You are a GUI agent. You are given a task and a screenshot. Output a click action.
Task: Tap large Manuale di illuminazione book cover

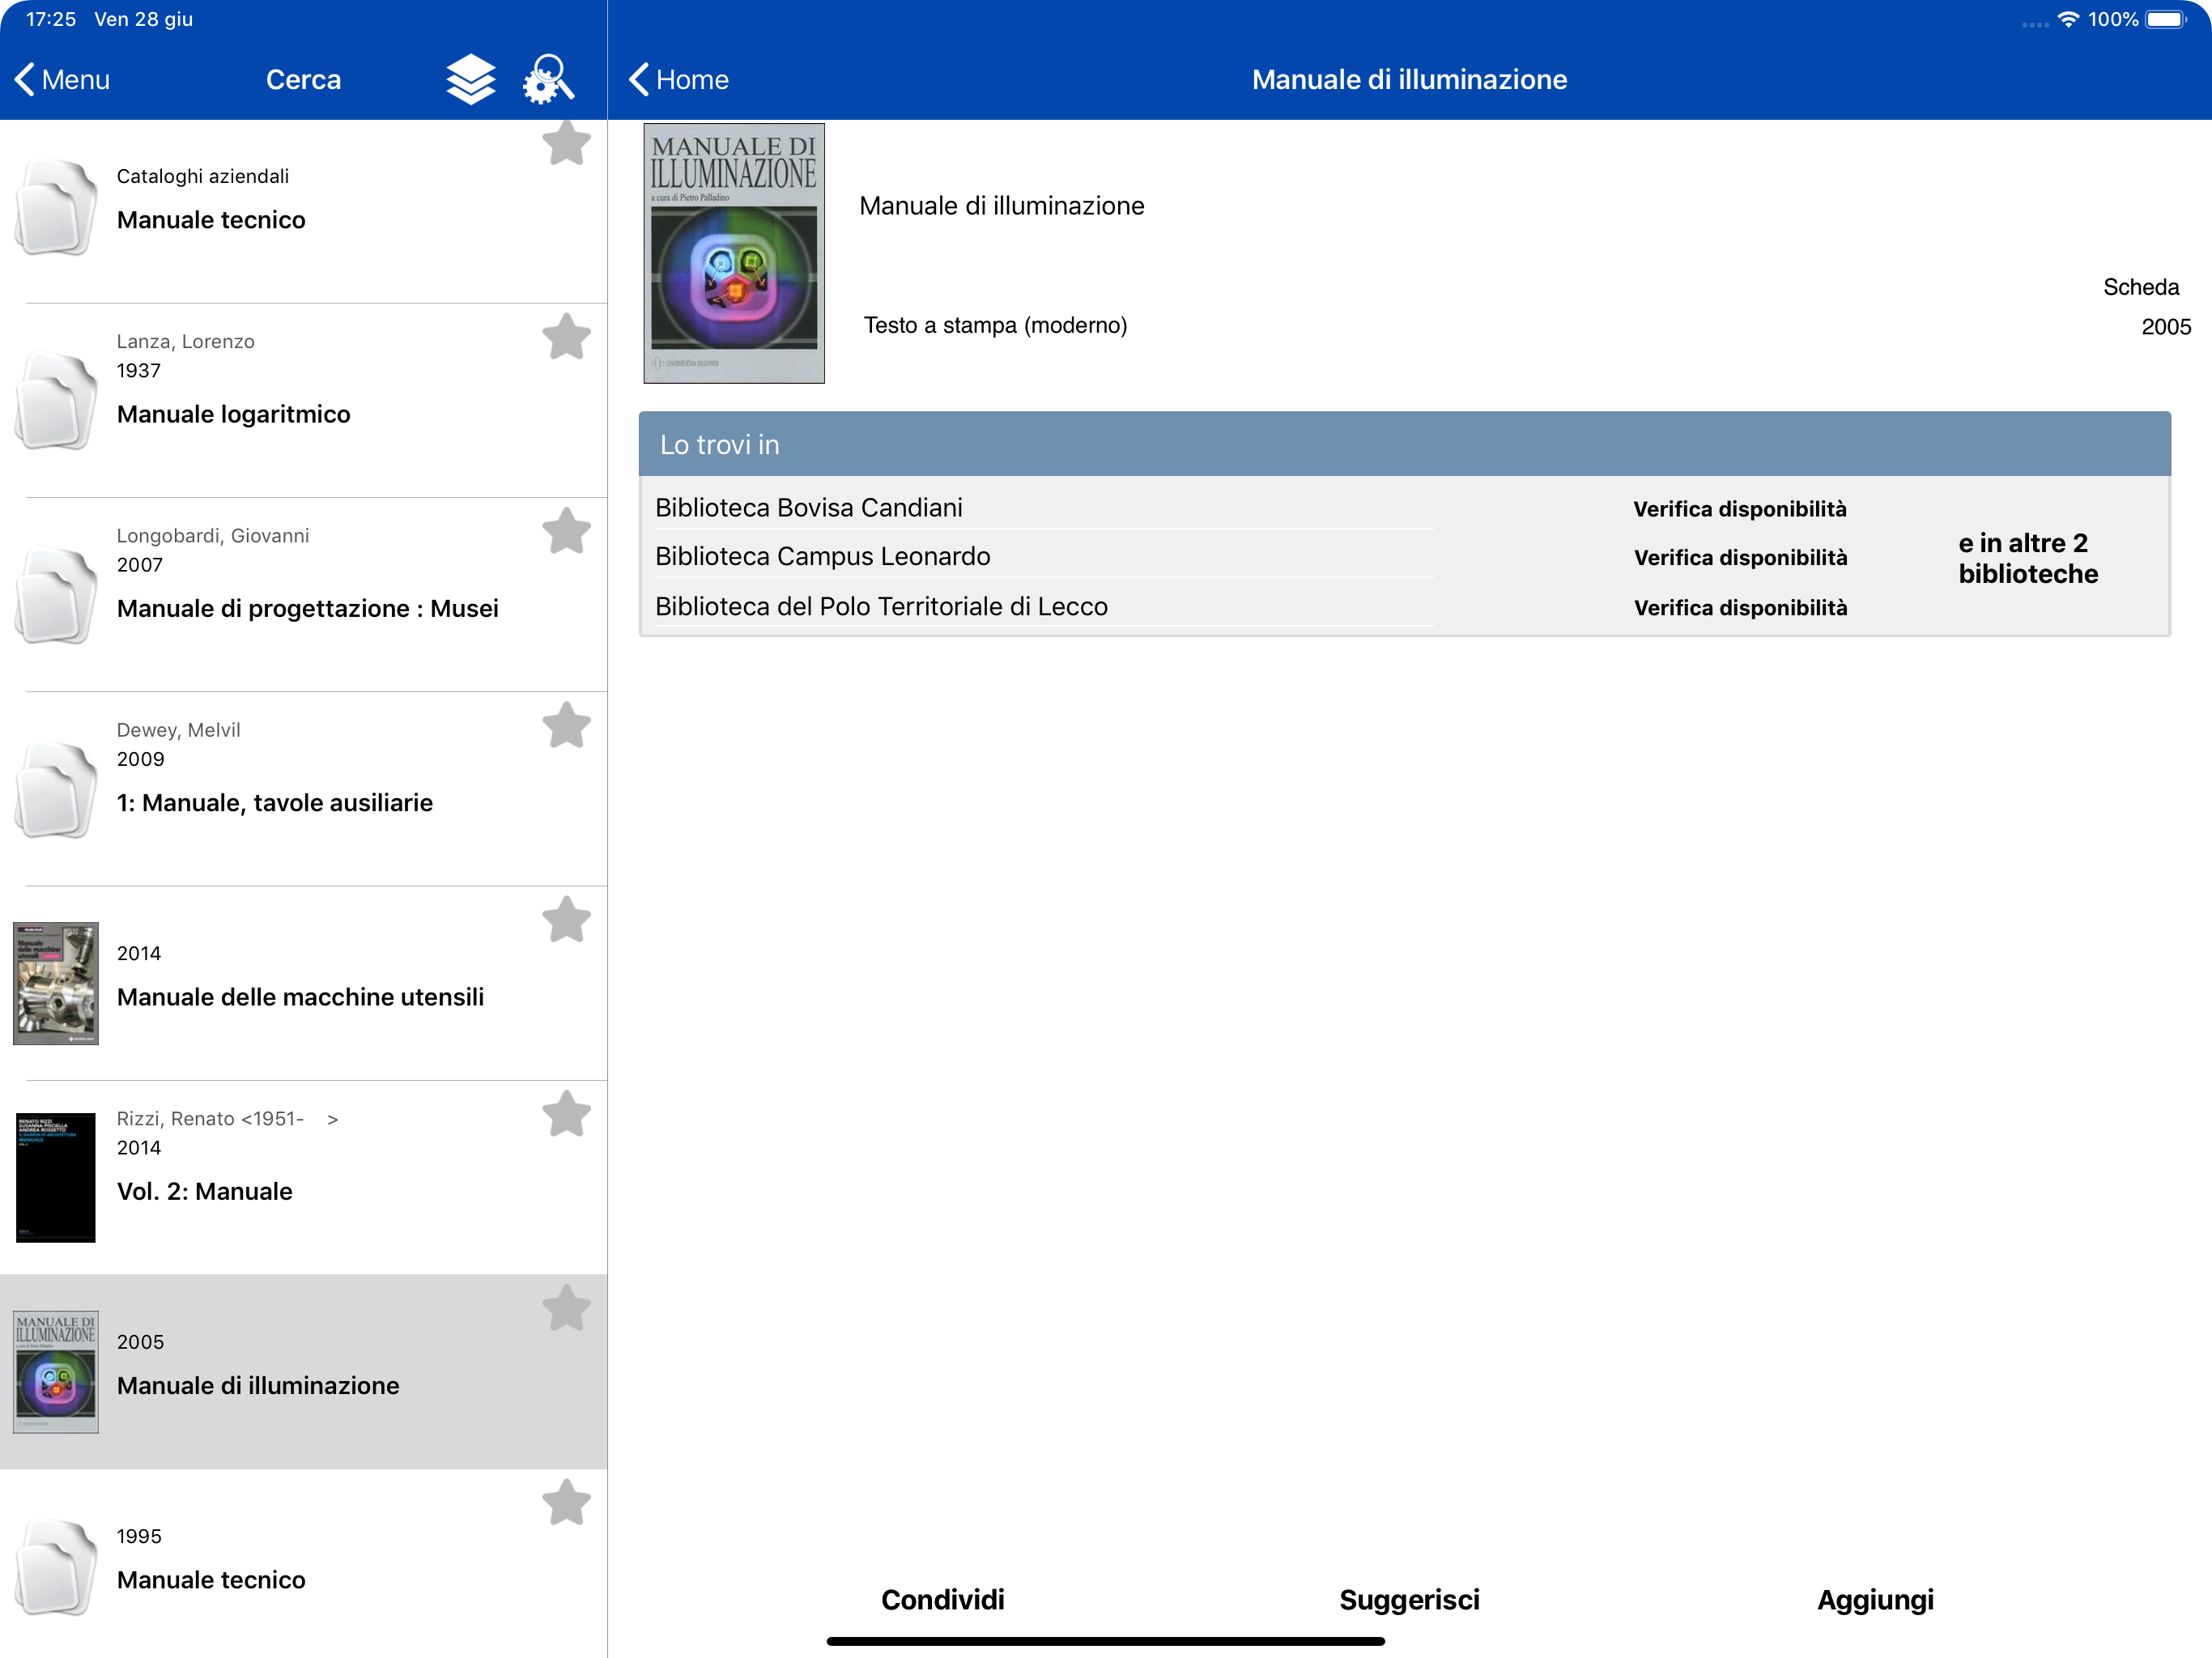(x=734, y=253)
